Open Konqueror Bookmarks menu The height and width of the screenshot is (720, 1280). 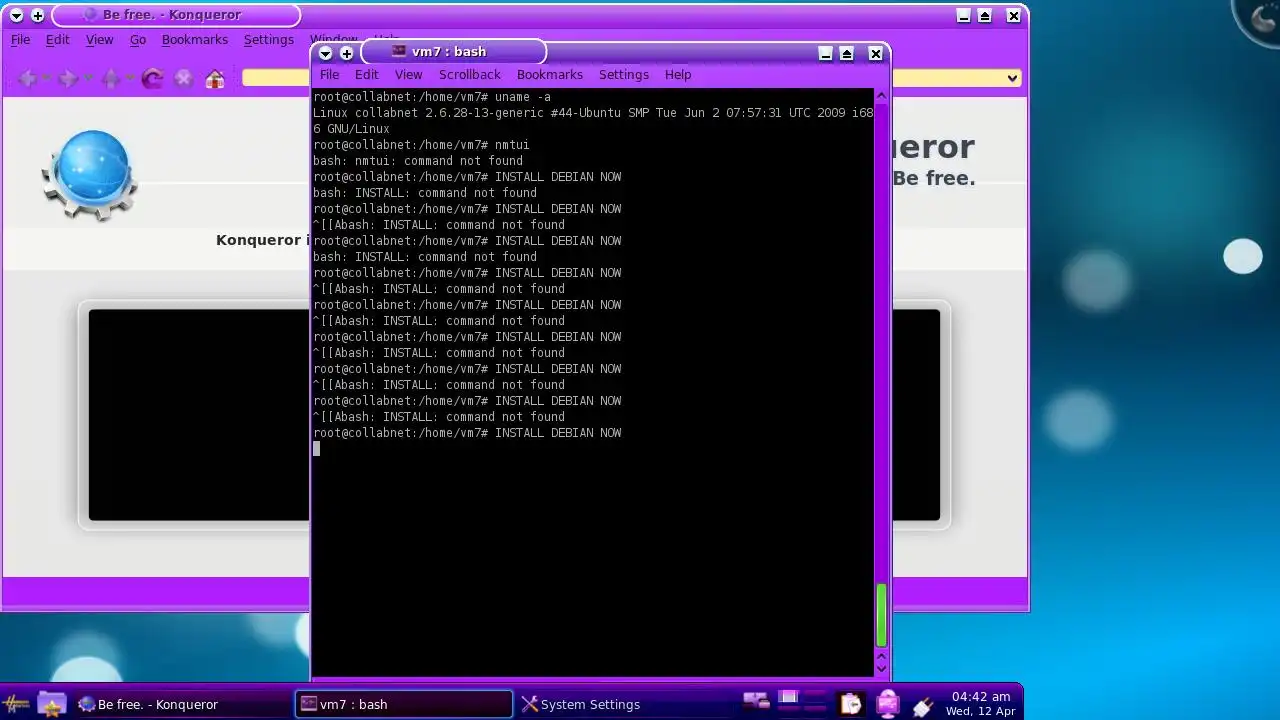tap(195, 40)
